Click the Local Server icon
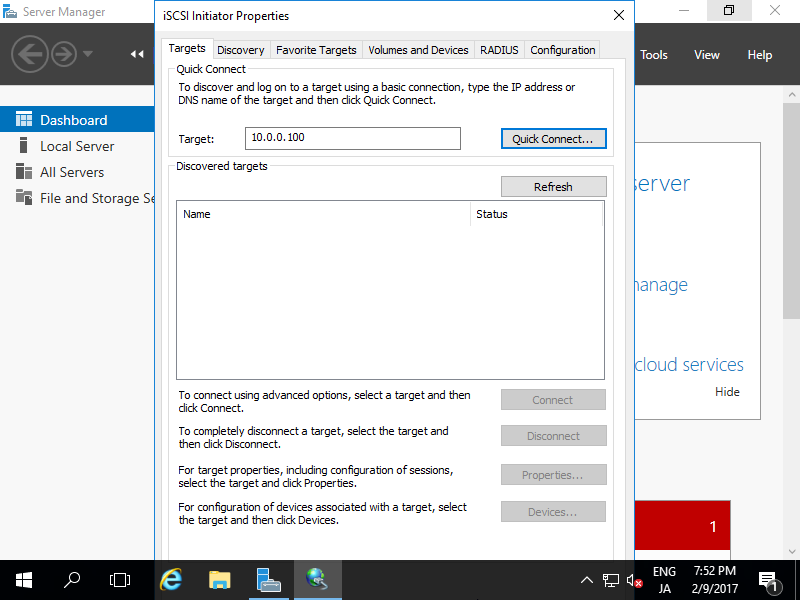The height and width of the screenshot is (600, 800). [x=23, y=145]
